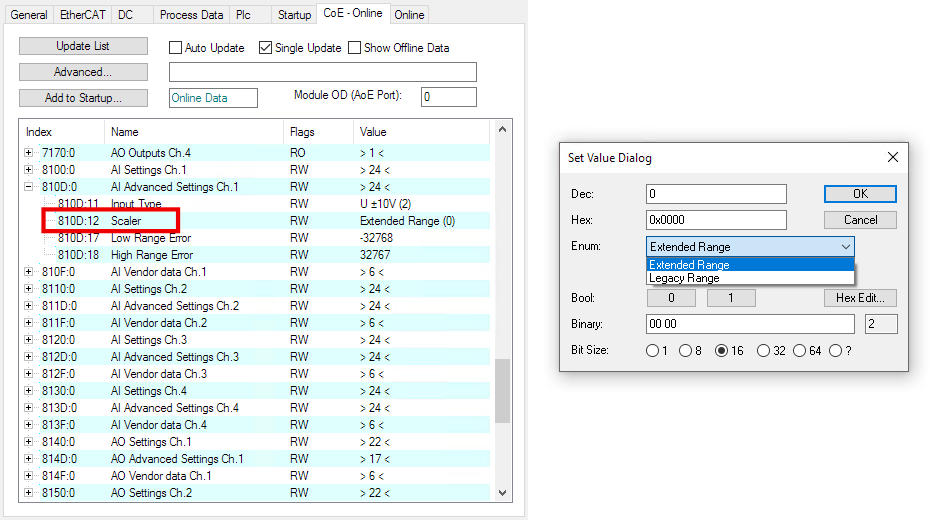
Task: Click Cancel in Set Value Dialog
Action: pyautogui.click(x=860, y=220)
